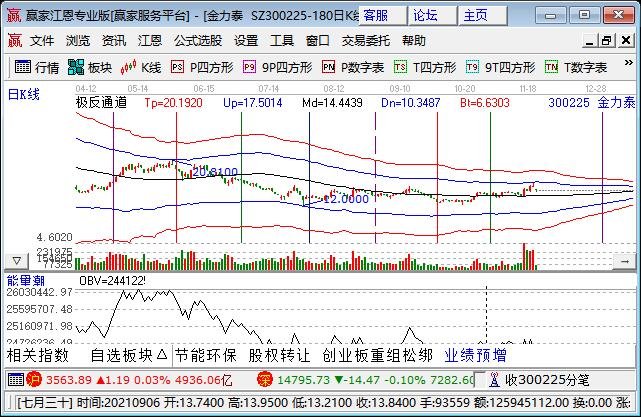Screen dimensions: 641x417
Task: Click the antenna data-receive icon
Action: pos(494,380)
